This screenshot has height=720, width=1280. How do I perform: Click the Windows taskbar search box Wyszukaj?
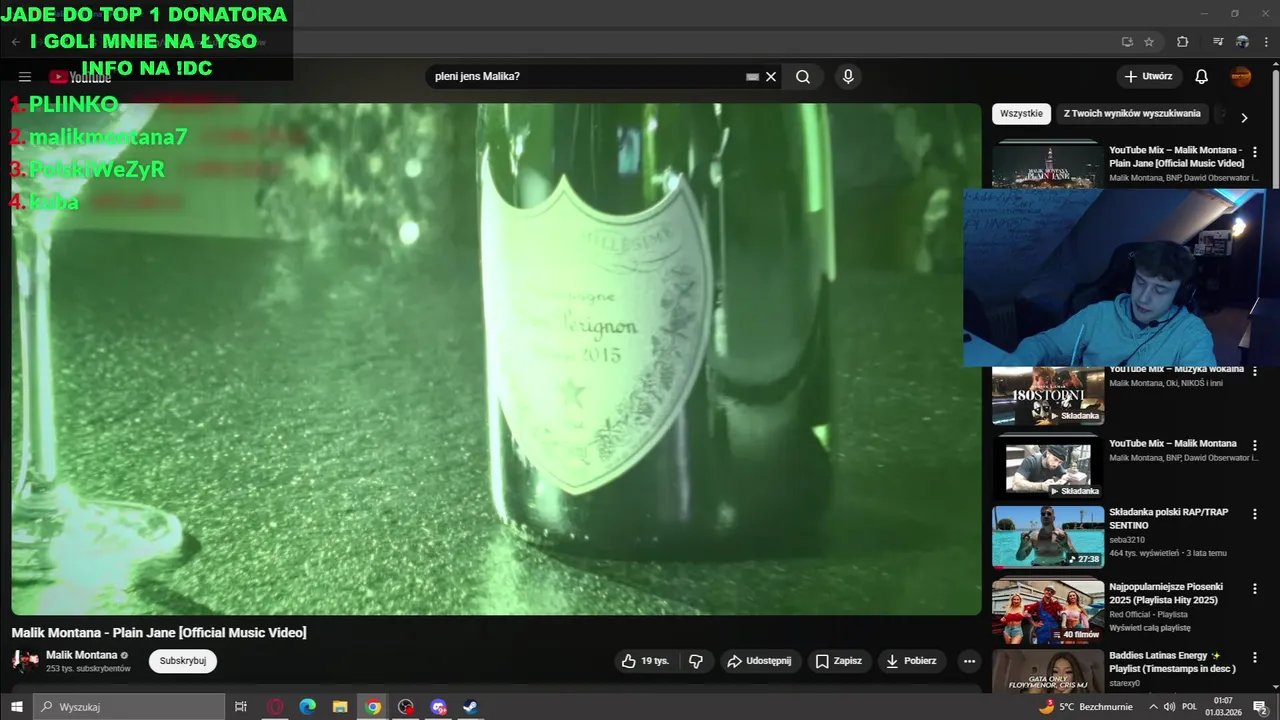pyautogui.click(x=129, y=707)
